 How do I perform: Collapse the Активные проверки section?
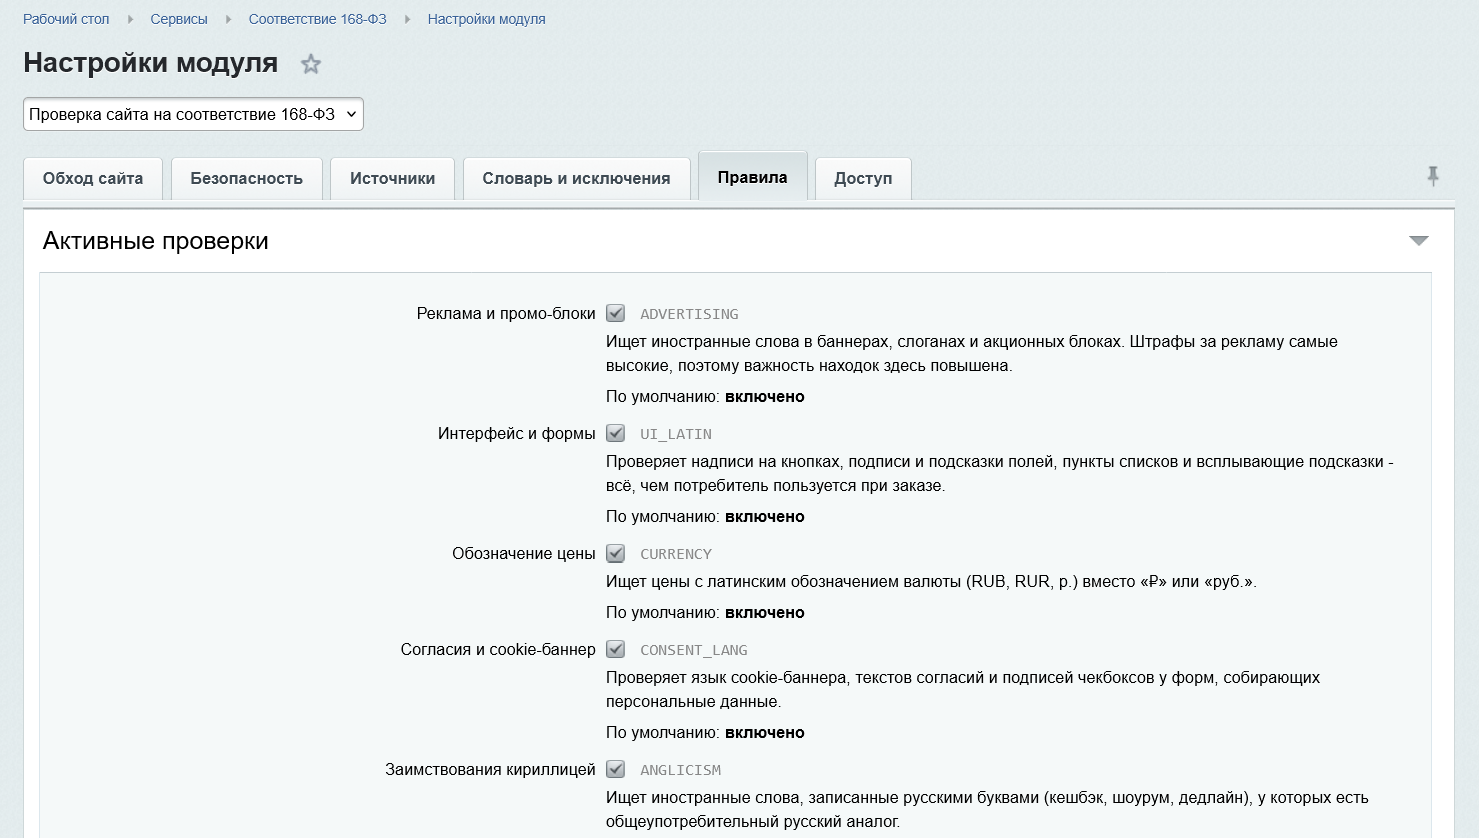tap(1418, 241)
